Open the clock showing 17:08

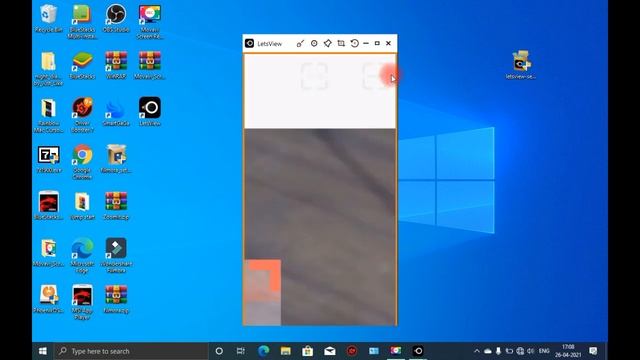(568, 351)
